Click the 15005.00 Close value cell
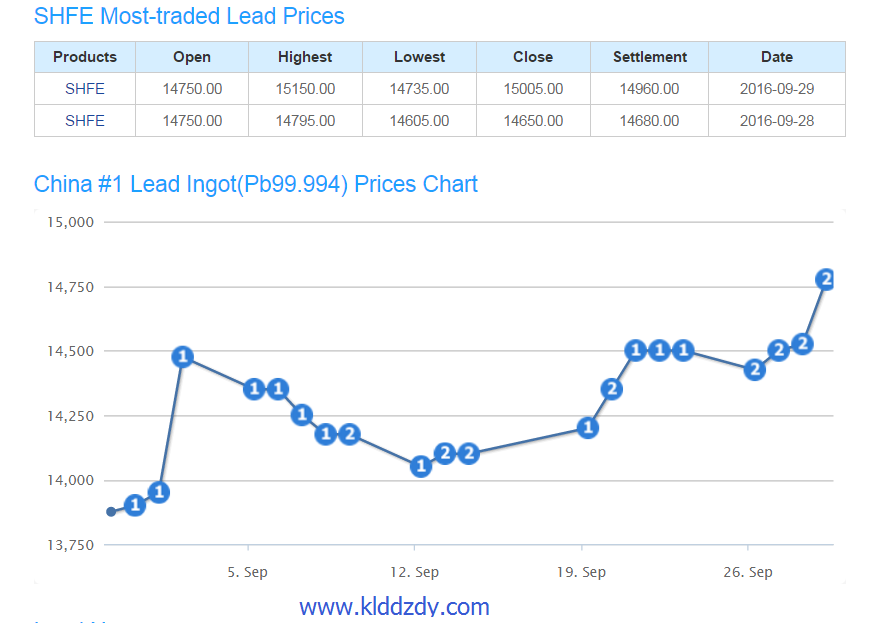Screen dimensions: 881x623 coord(533,89)
